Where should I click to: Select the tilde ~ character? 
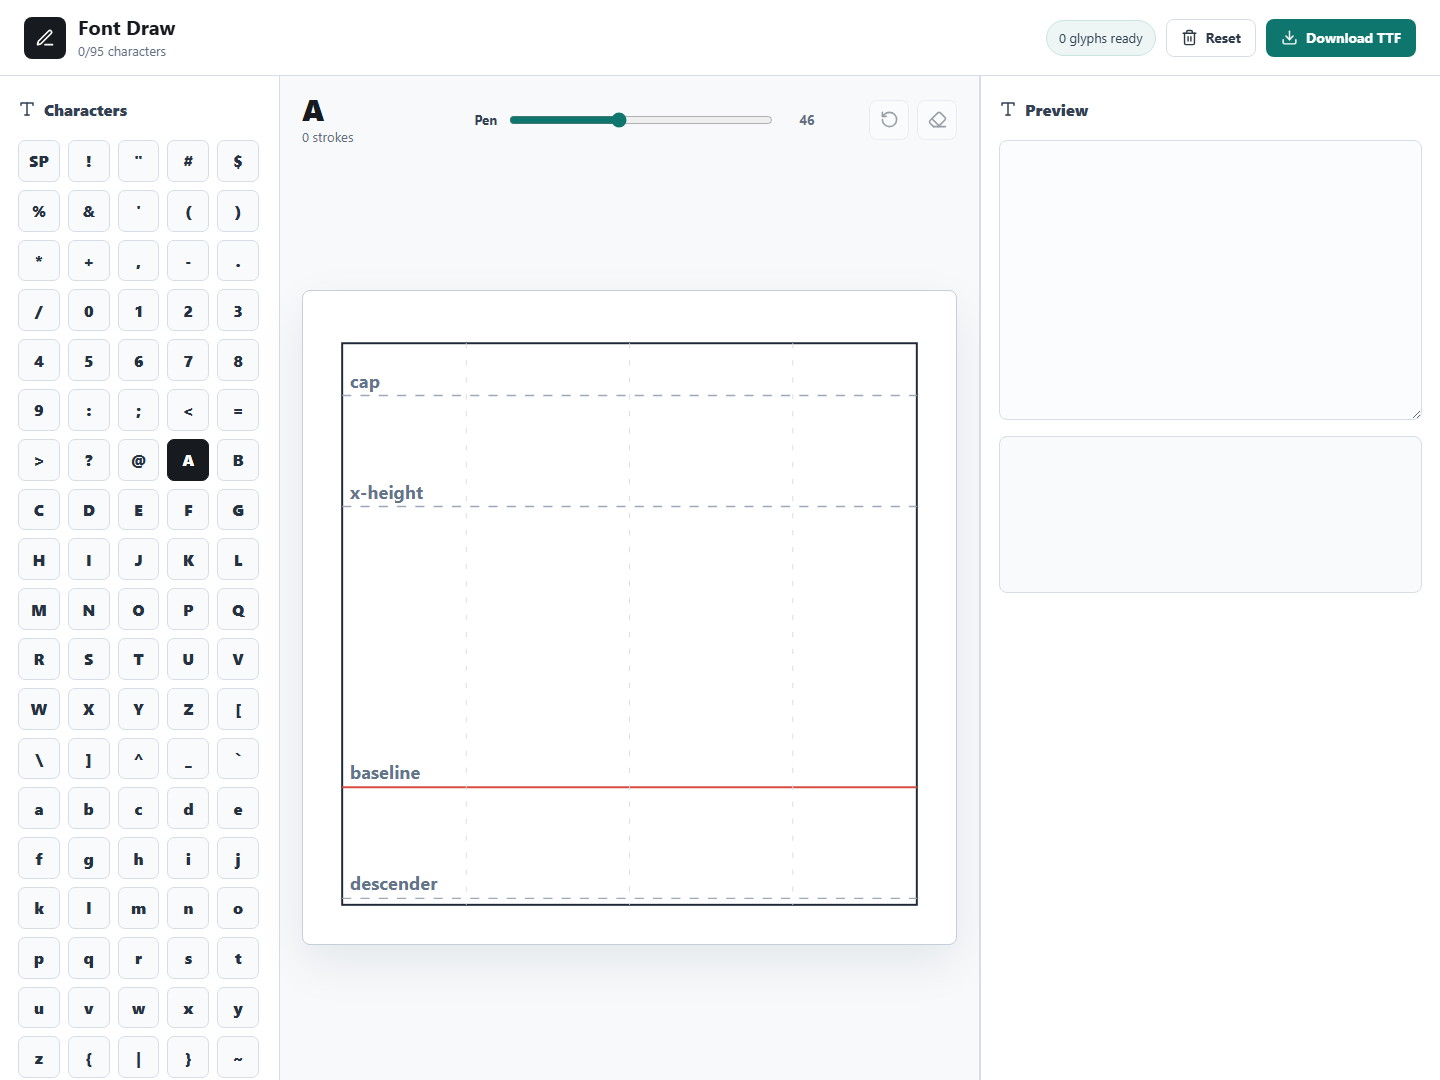pyautogui.click(x=238, y=1058)
